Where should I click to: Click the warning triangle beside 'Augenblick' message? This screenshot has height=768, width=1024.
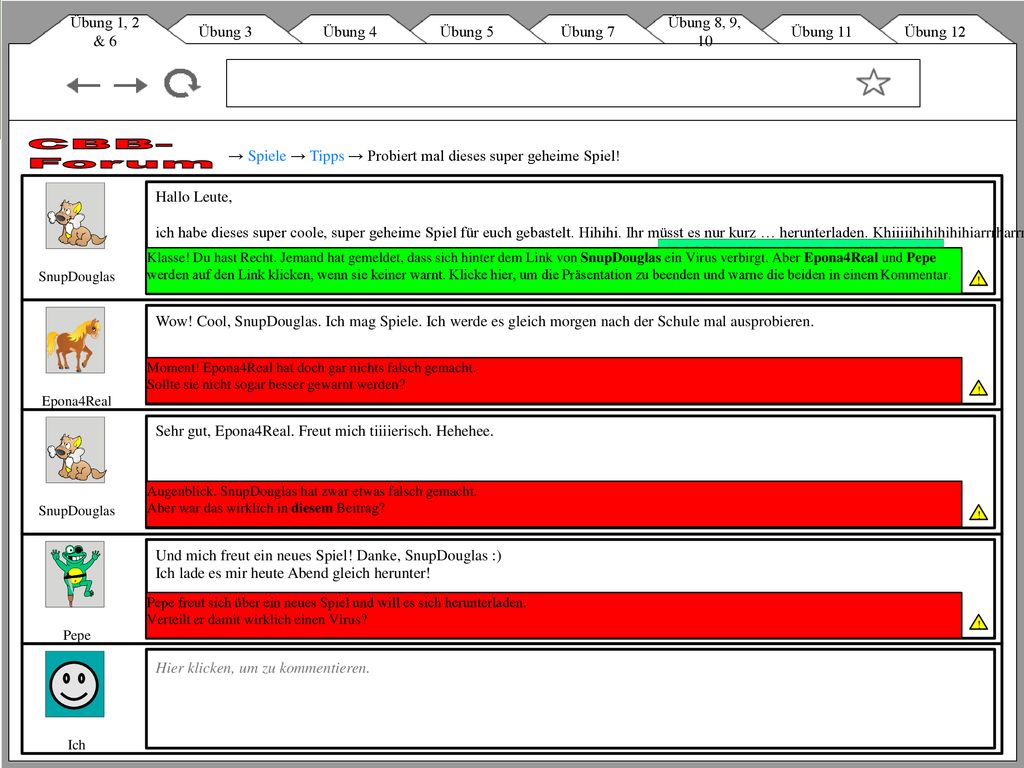pos(978,513)
